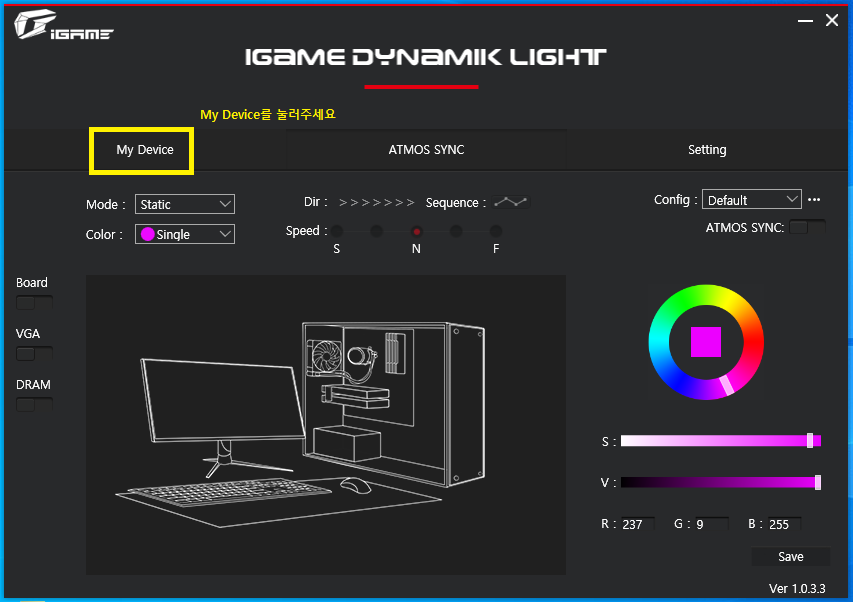Click the B value field showing 255
853x602 pixels.
pos(784,524)
